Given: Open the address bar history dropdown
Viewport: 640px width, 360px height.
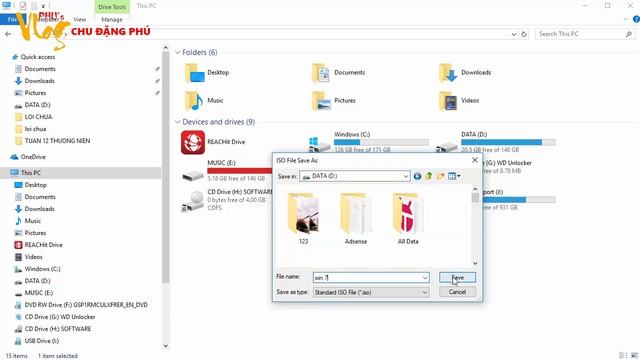Looking at the screenshot, I should pyautogui.click(x=514, y=34).
